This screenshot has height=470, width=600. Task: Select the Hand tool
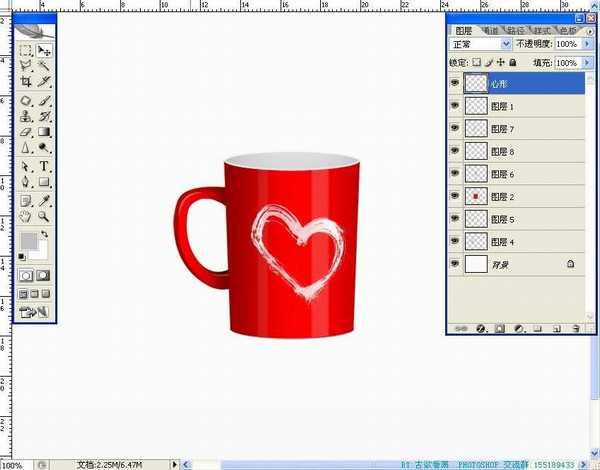coord(26,215)
